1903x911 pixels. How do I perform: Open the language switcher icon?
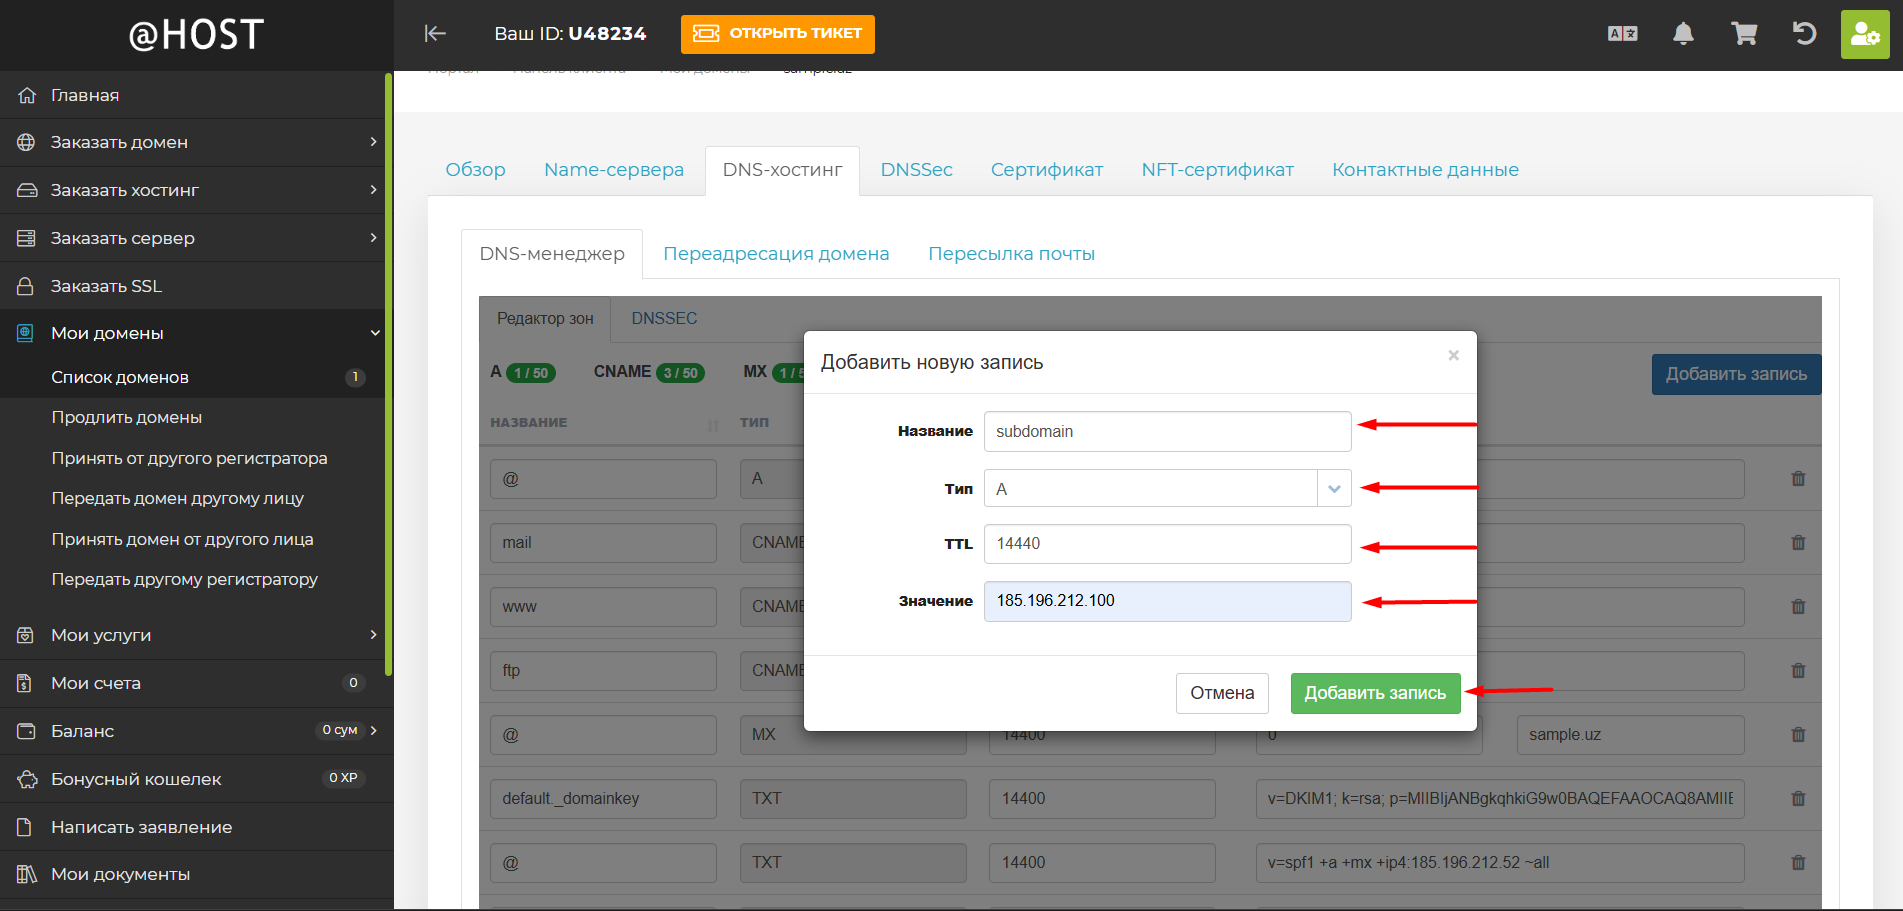tap(1622, 34)
